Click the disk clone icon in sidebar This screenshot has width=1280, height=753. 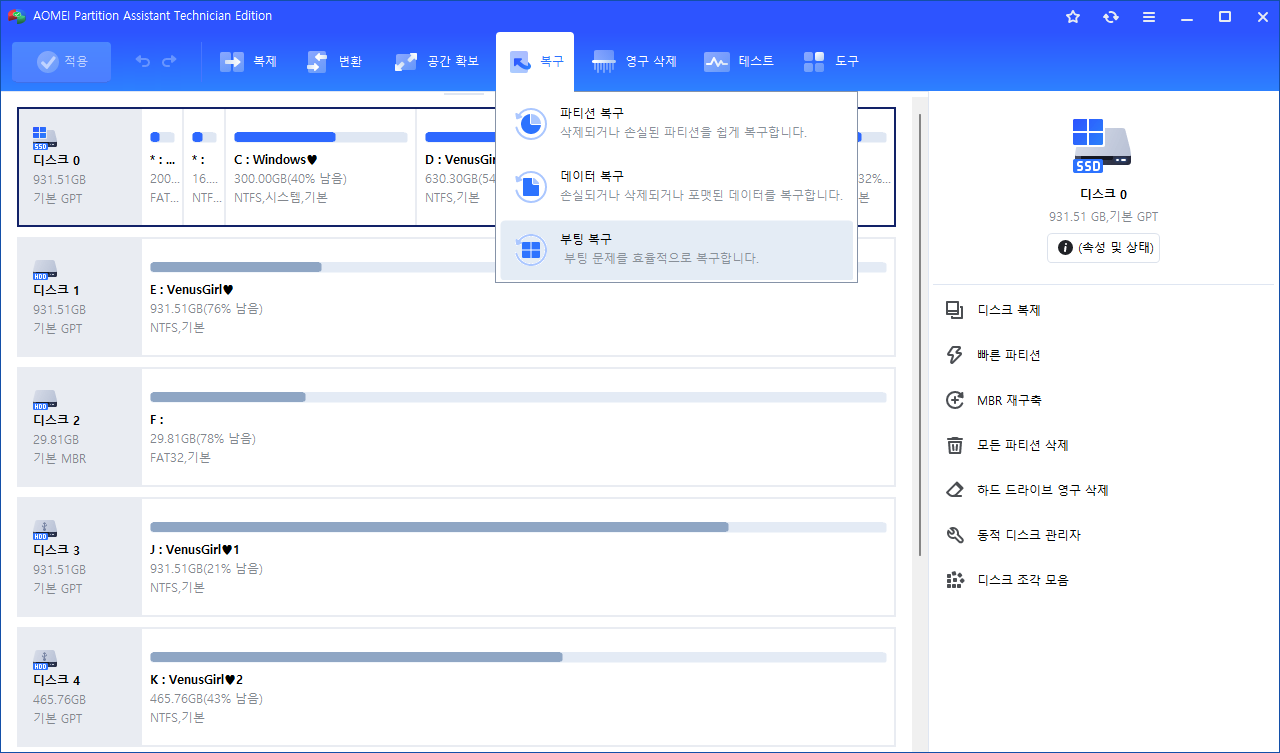tap(954, 310)
